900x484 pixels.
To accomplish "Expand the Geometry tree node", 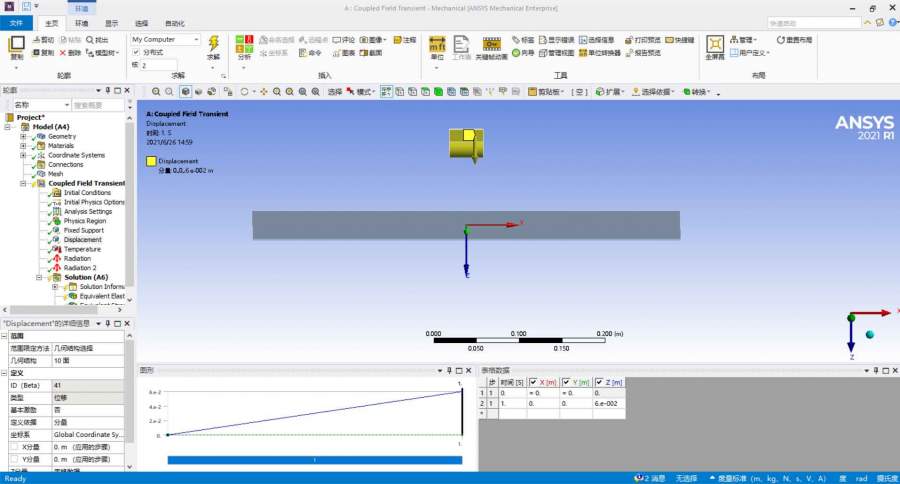I will point(23,137).
